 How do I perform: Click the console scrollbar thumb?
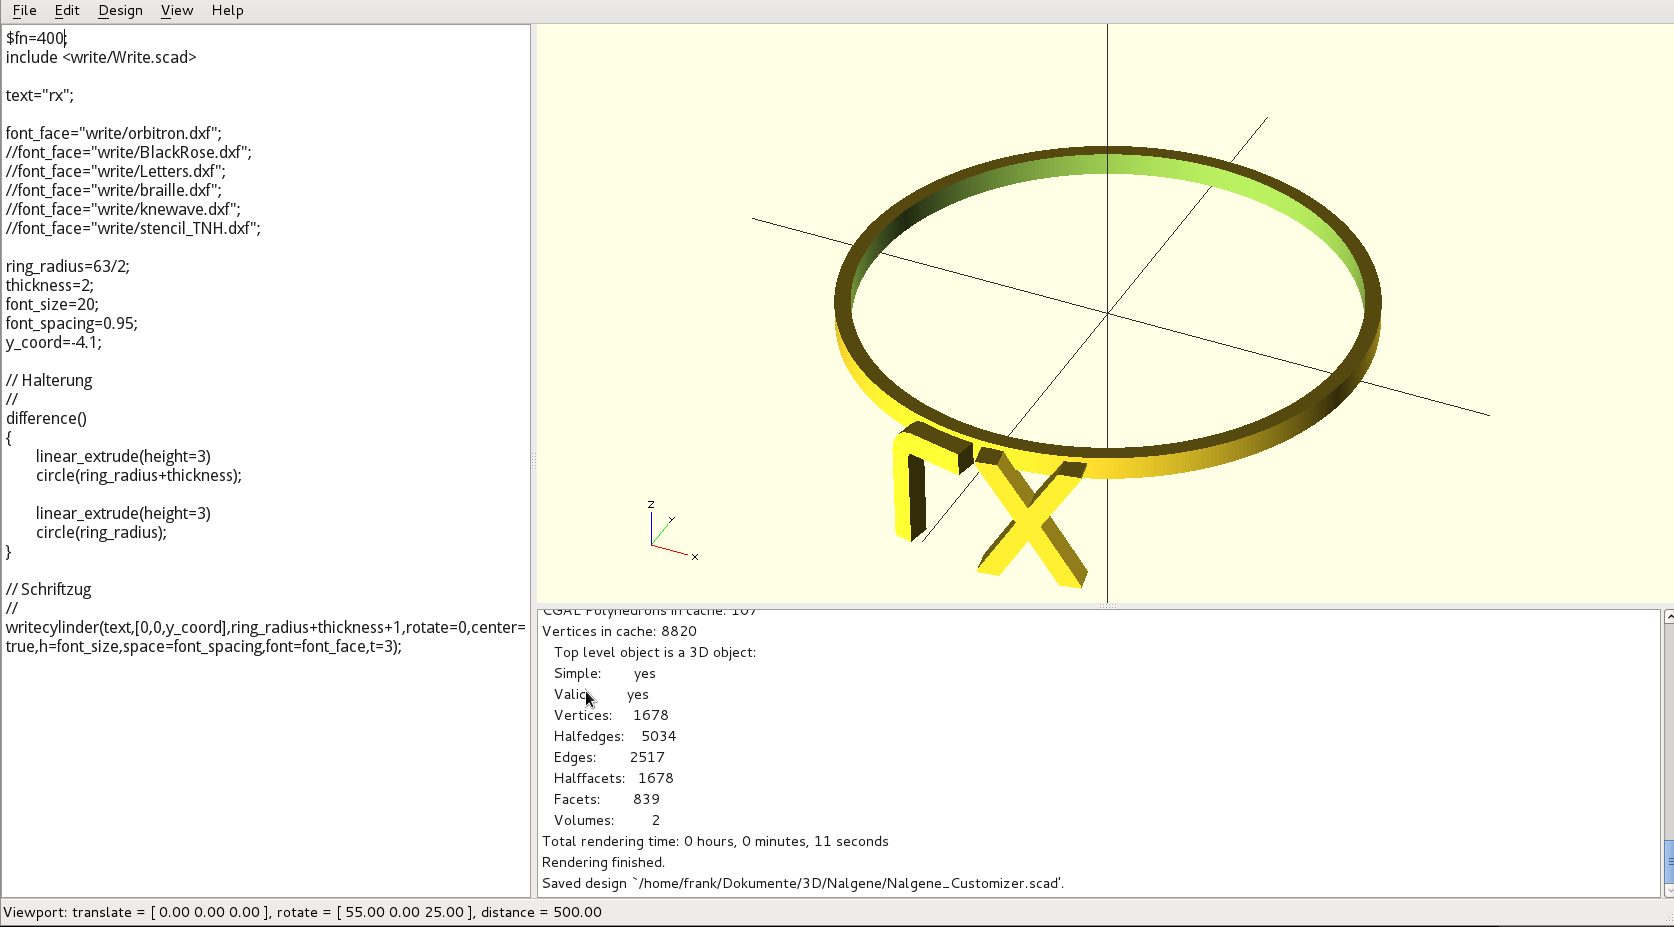click(1668, 862)
